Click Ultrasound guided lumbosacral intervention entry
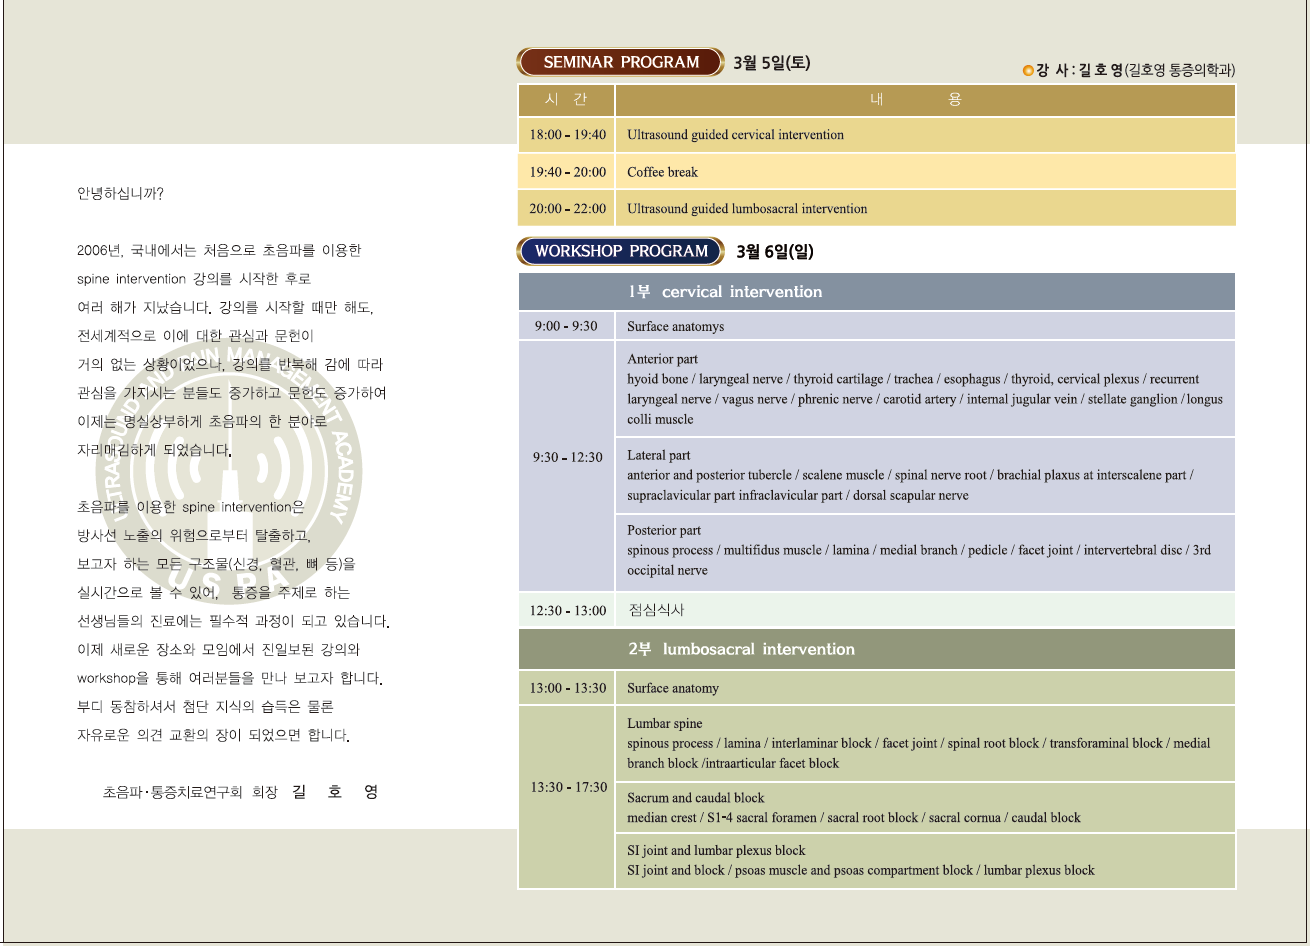The height and width of the screenshot is (946, 1310). [747, 209]
